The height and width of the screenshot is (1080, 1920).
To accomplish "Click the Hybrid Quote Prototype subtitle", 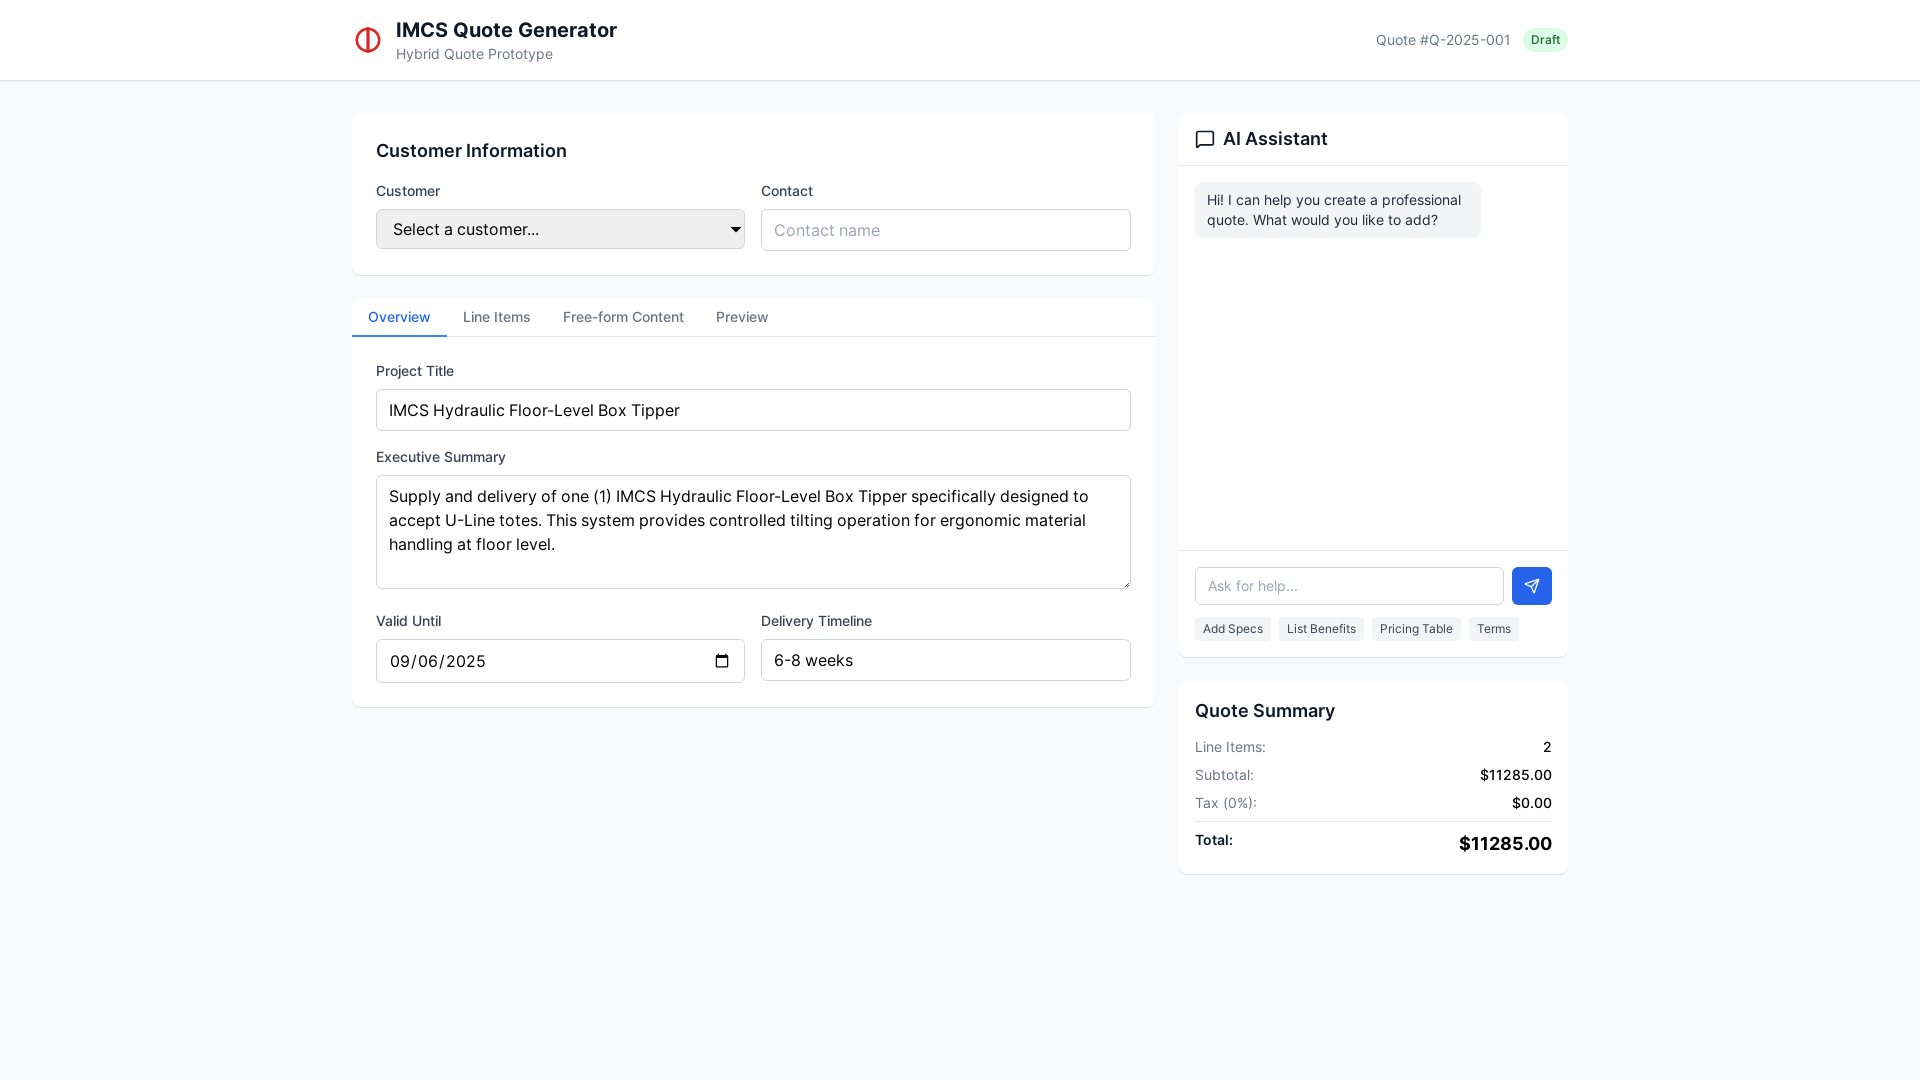I will point(474,54).
